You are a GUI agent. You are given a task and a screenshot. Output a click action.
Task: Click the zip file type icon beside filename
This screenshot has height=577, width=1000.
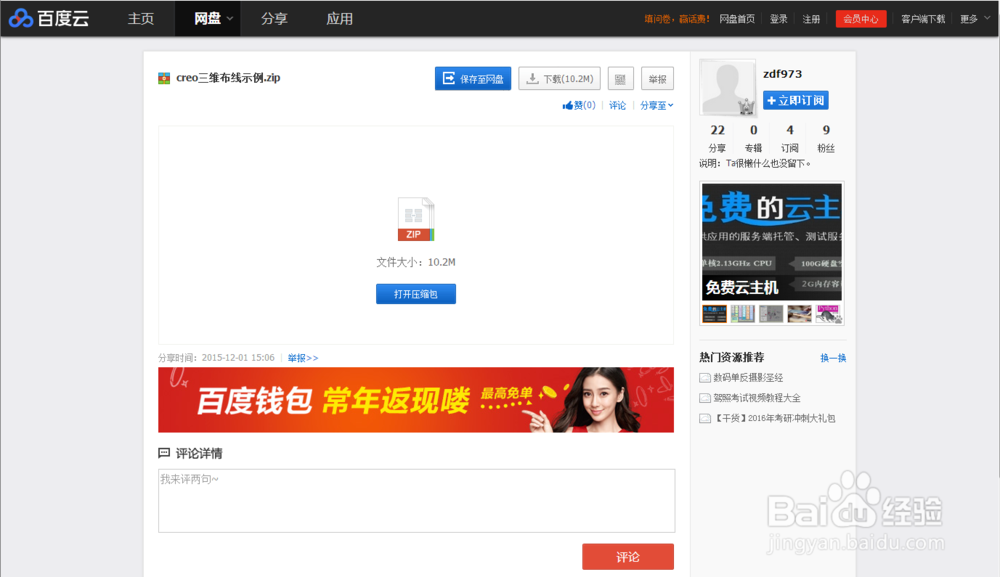[x=164, y=78]
